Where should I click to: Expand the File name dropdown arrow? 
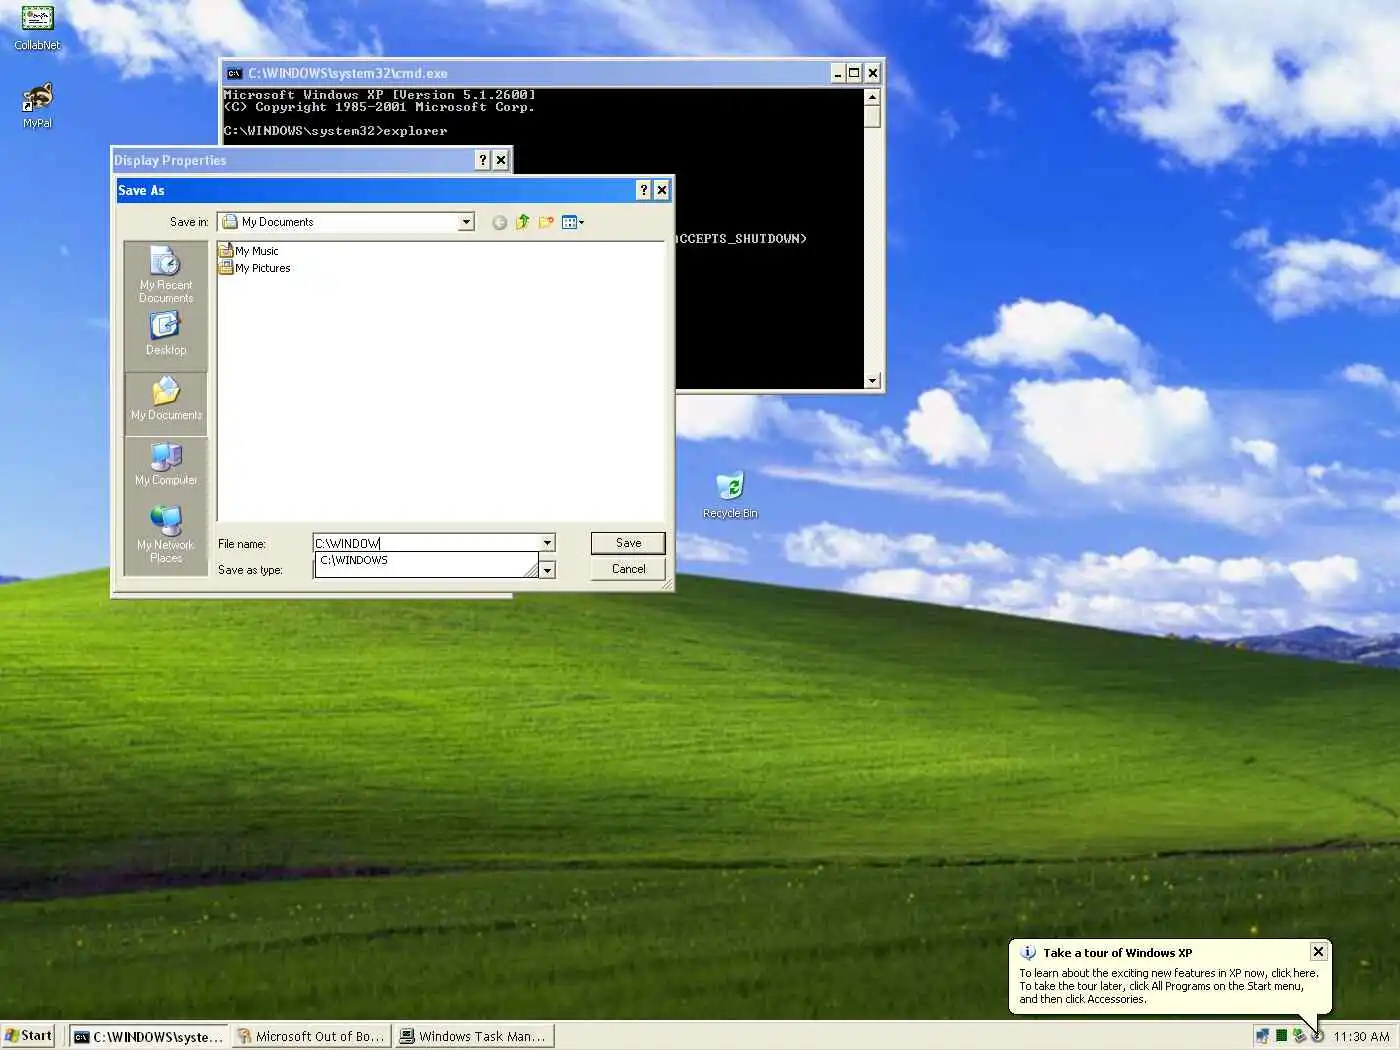point(547,543)
